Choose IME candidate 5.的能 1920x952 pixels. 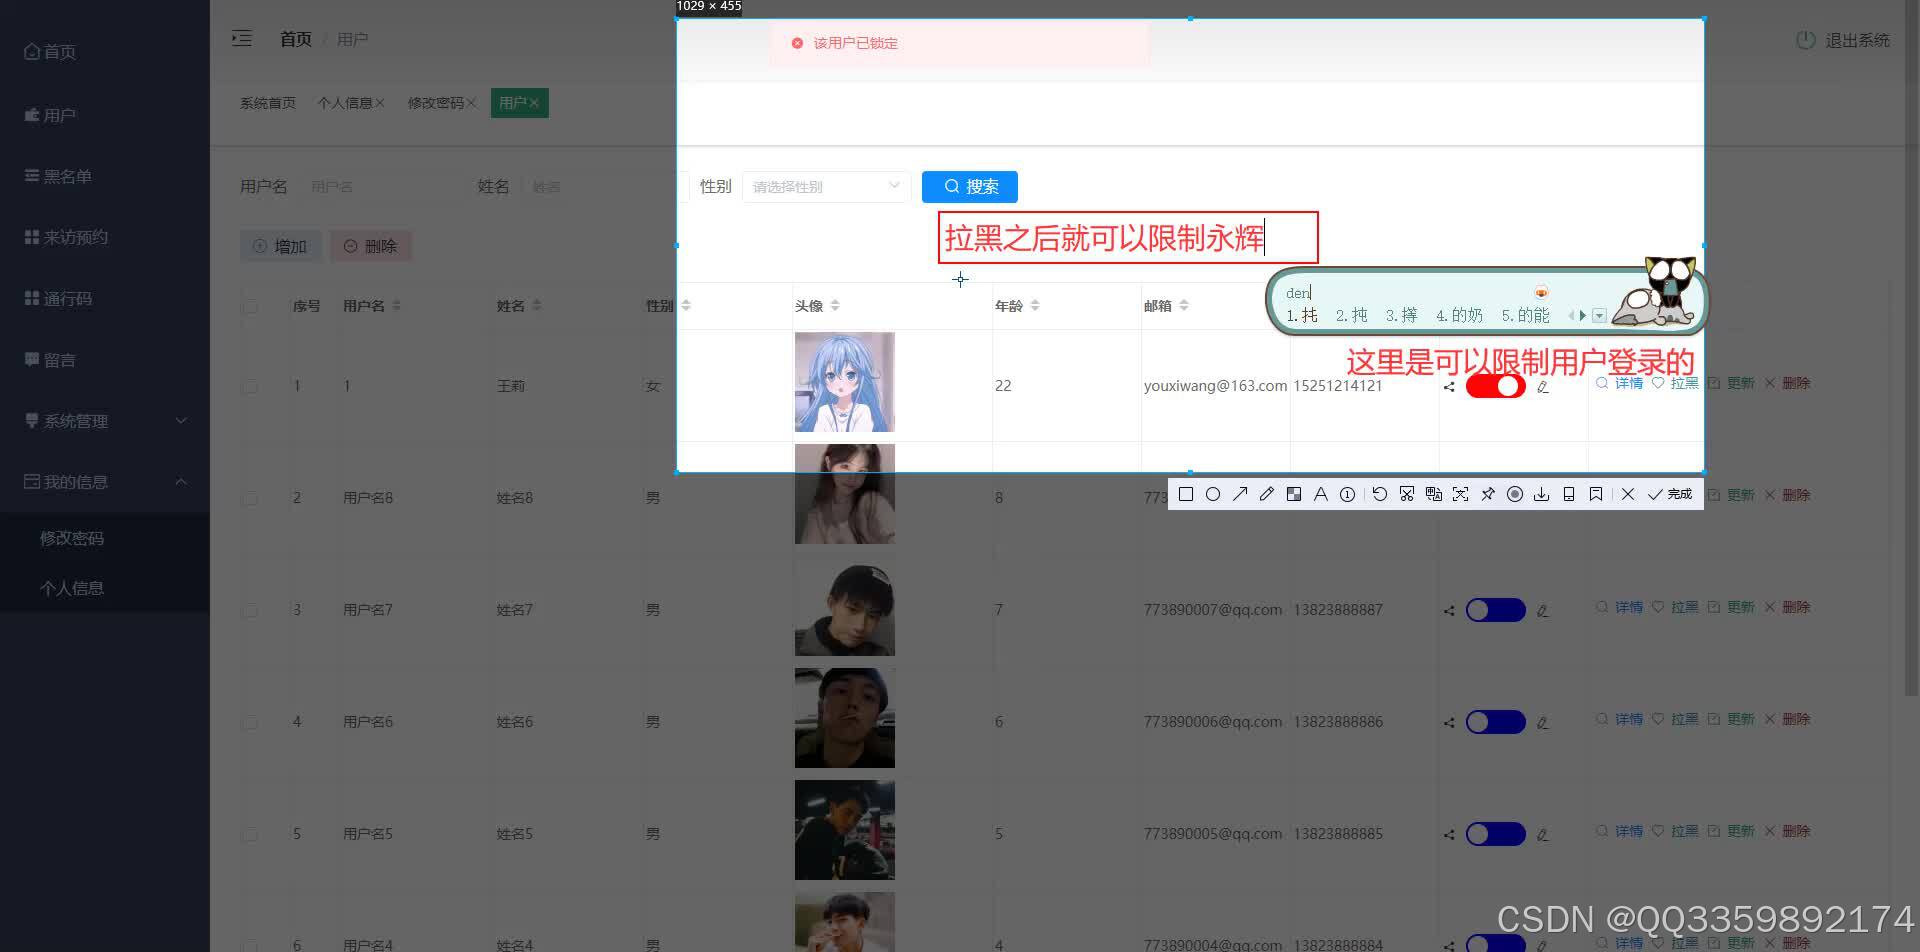1525,316
